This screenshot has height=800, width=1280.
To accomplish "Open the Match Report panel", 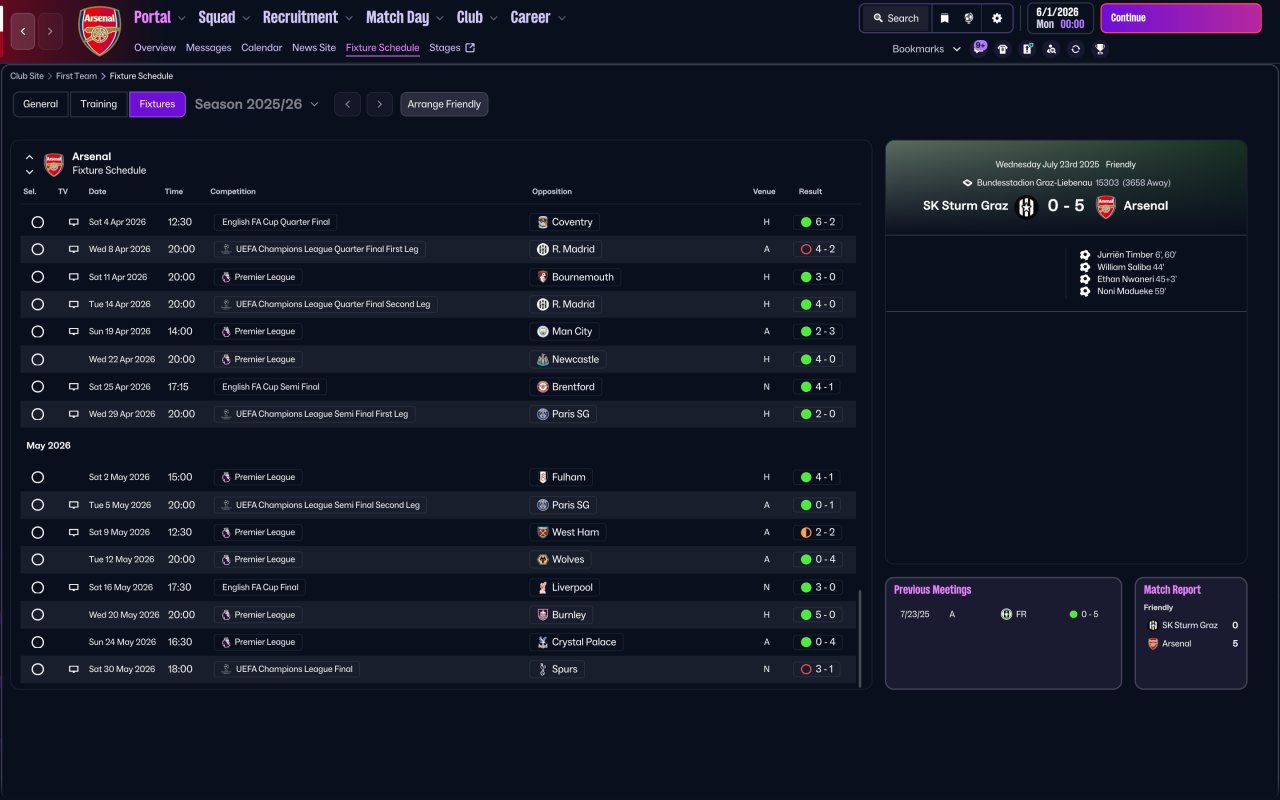I will pos(1191,633).
